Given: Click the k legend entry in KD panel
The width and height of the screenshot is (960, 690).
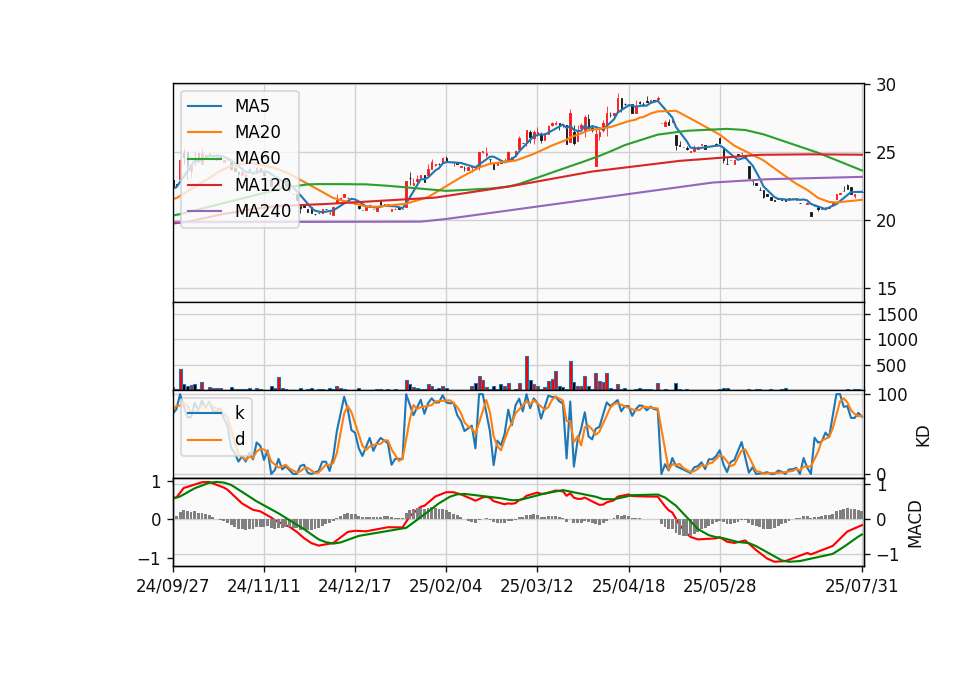Looking at the screenshot, I should (x=239, y=413).
